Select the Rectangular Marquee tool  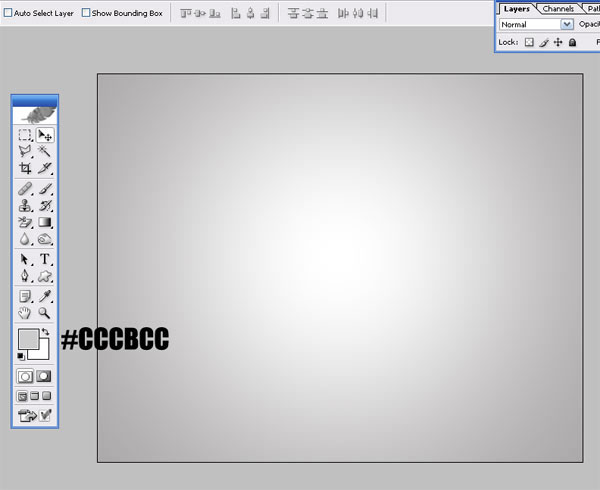(25, 135)
